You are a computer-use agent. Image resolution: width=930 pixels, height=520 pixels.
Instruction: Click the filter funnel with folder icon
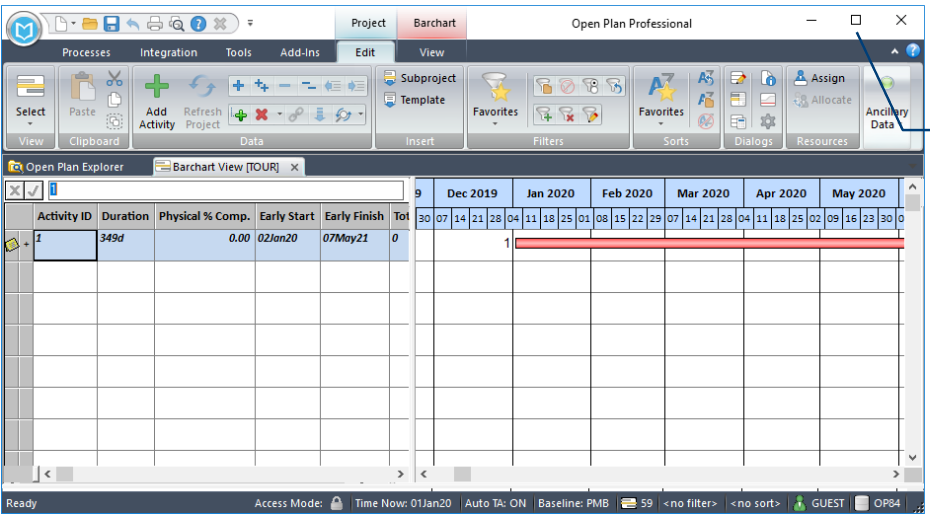[544, 86]
